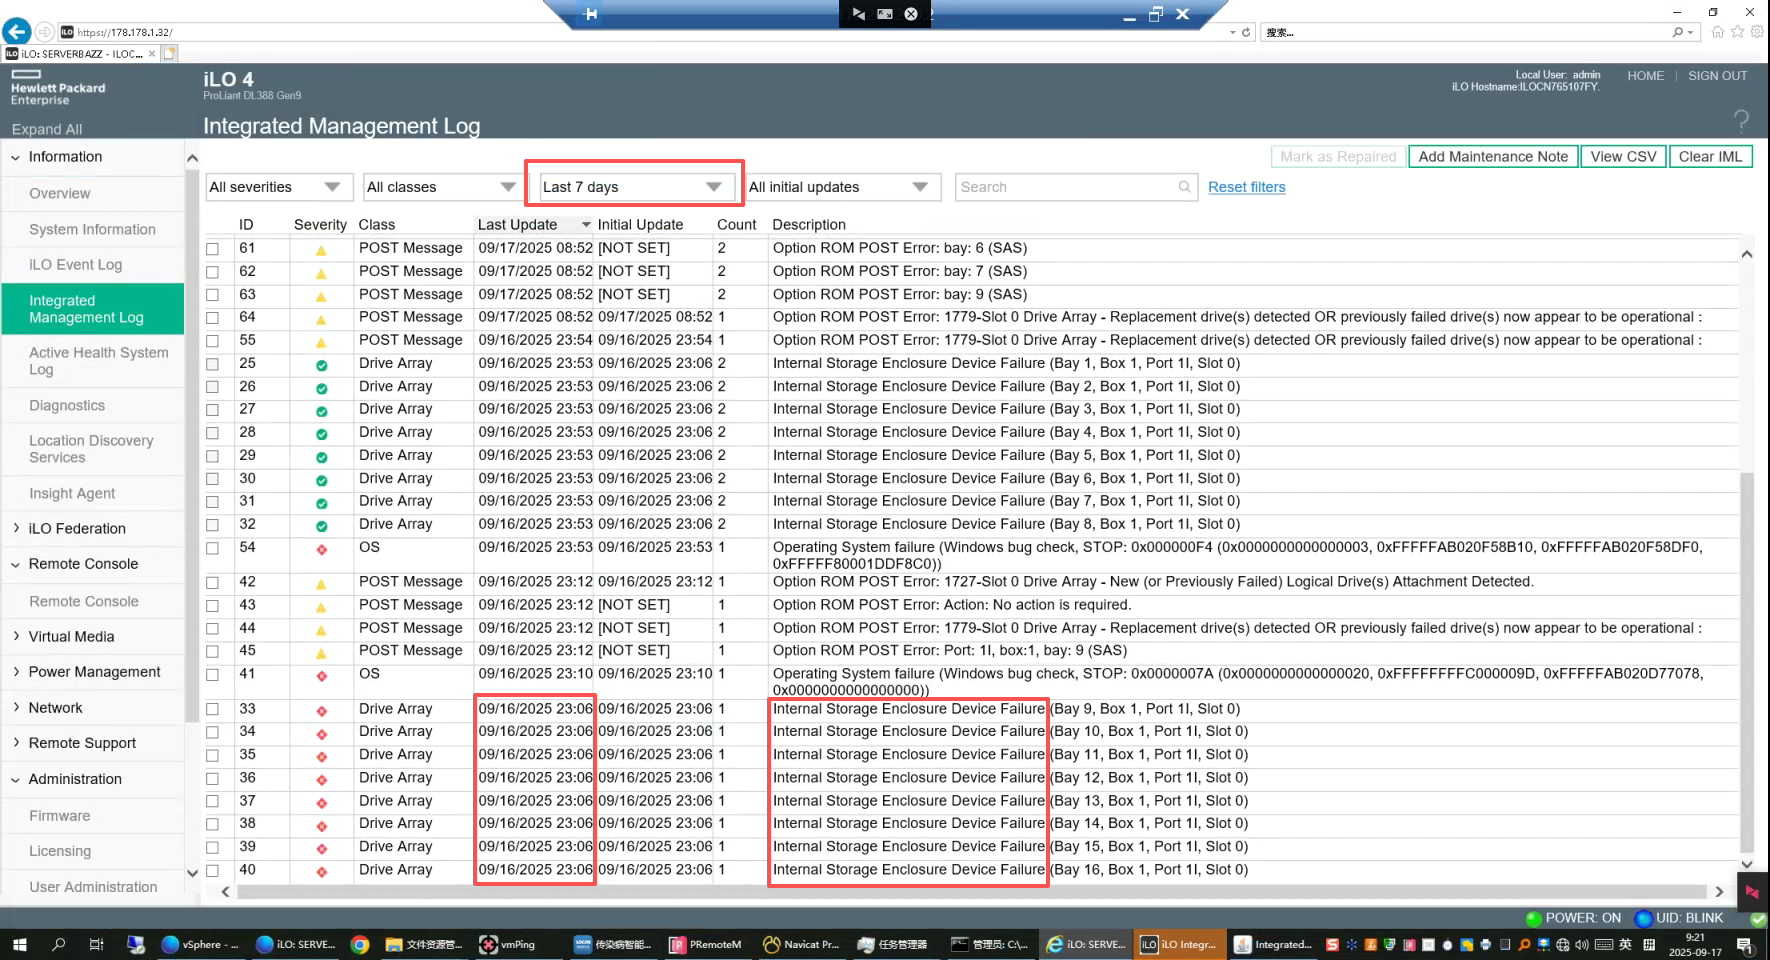Open iLO Event Log in sidebar
Screen dimensions: 1770x960
(75, 264)
